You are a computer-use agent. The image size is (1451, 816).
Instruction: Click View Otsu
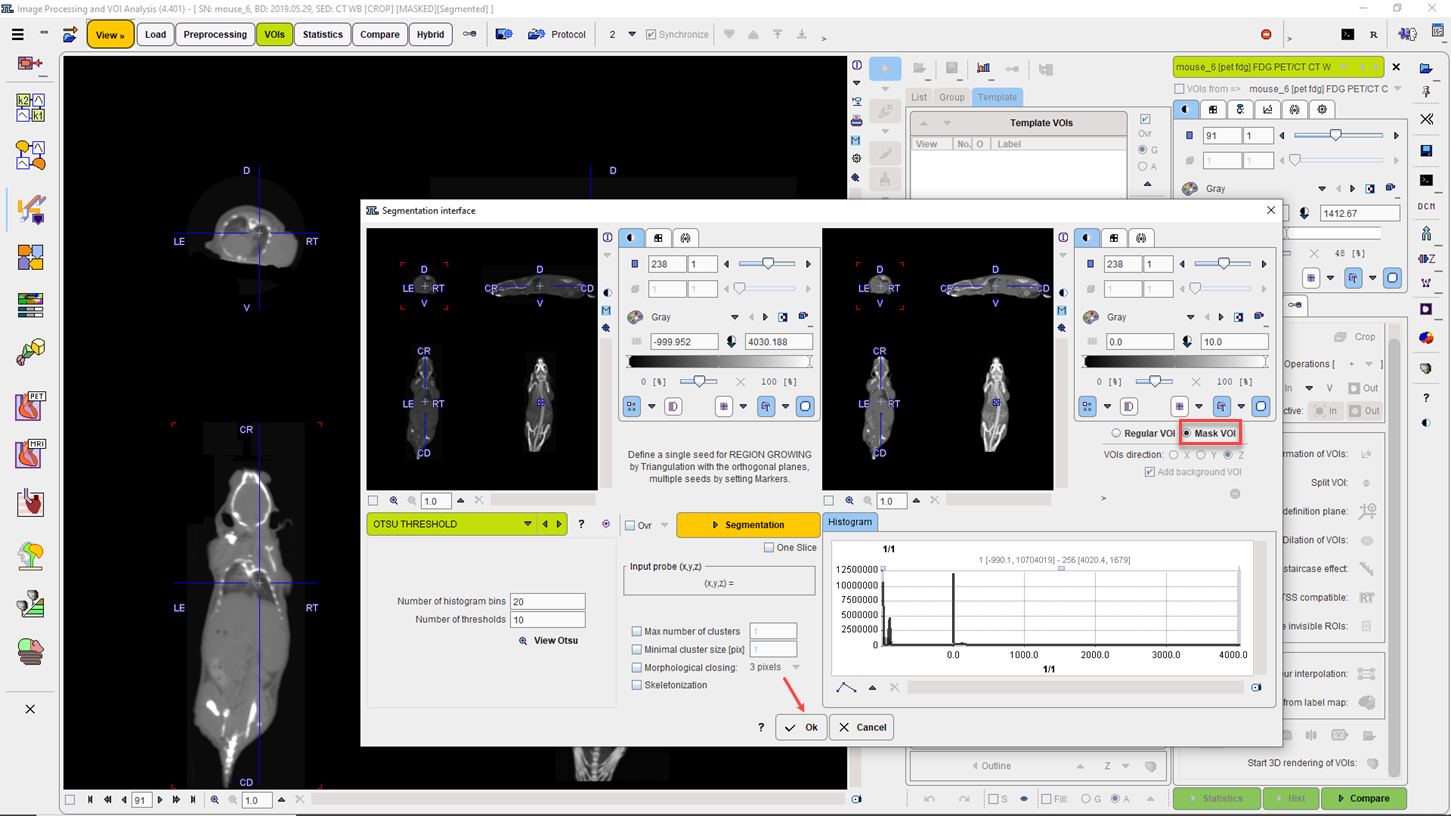coord(548,640)
